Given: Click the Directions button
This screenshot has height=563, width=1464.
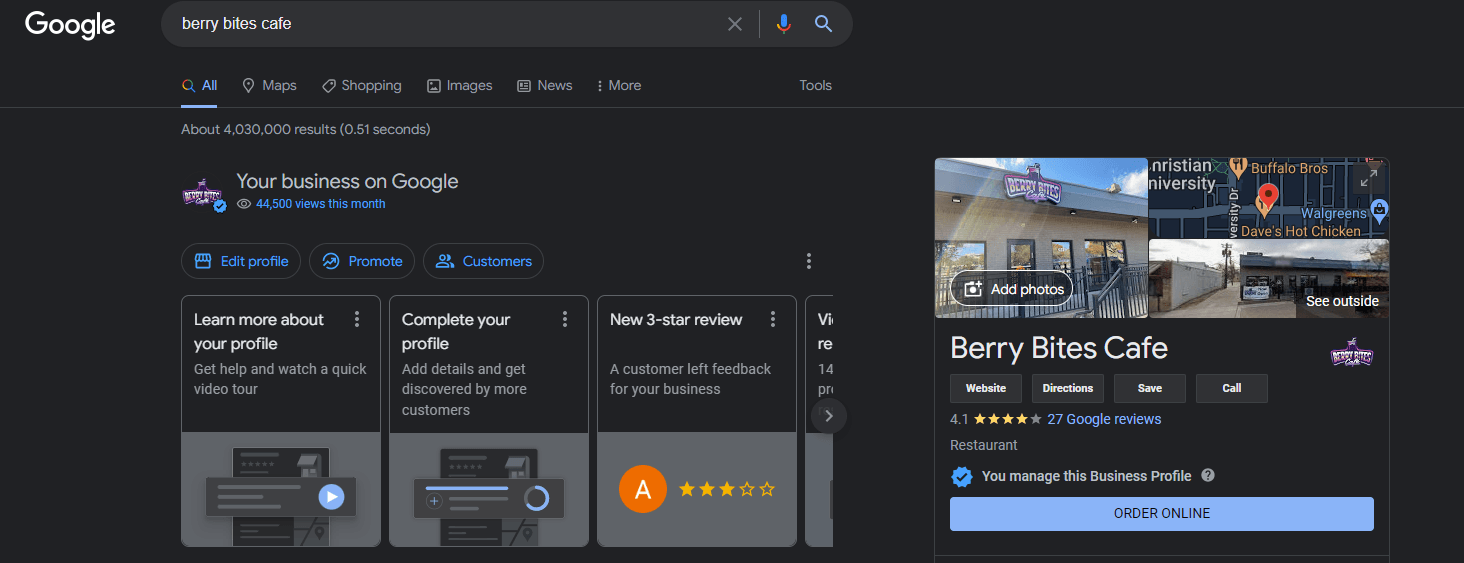Looking at the screenshot, I should click(x=1068, y=388).
